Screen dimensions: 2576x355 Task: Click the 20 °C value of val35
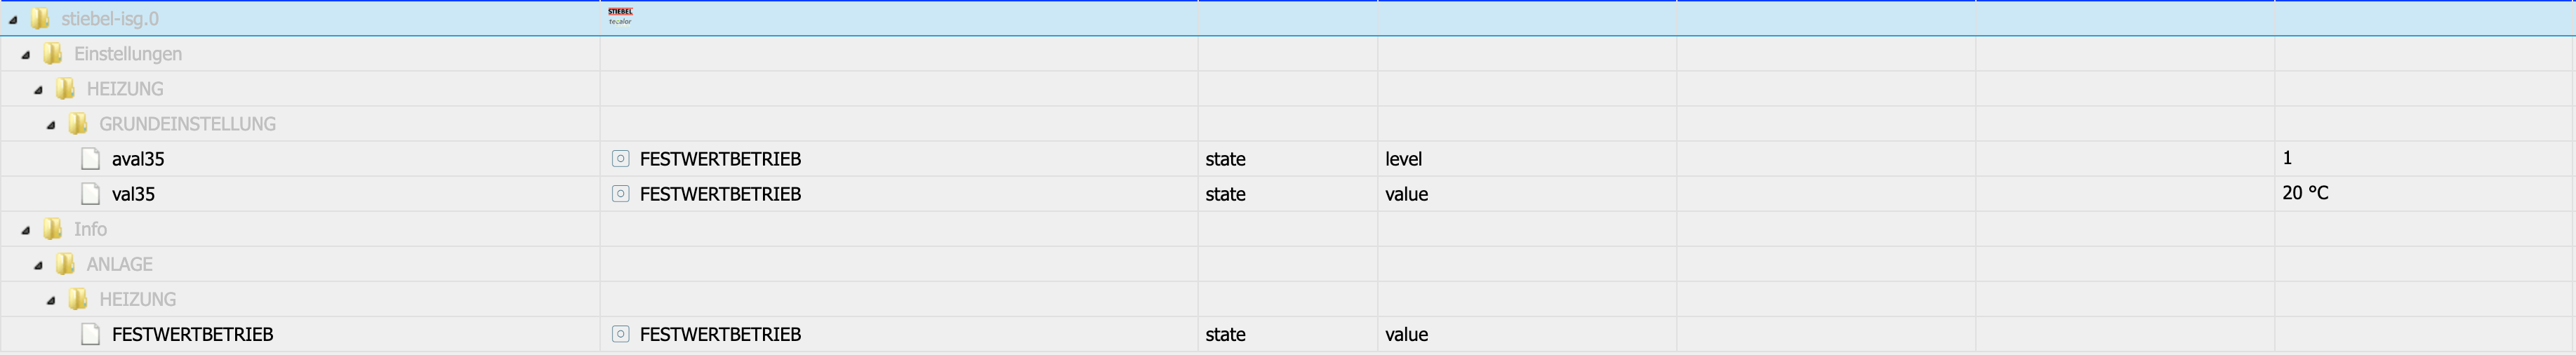[2305, 193]
